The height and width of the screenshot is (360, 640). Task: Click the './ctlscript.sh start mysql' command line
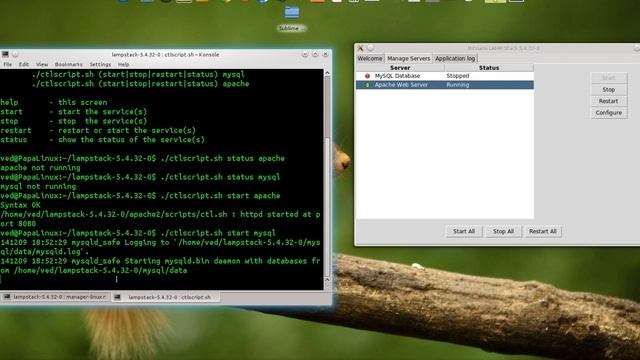click(x=218, y=233)
